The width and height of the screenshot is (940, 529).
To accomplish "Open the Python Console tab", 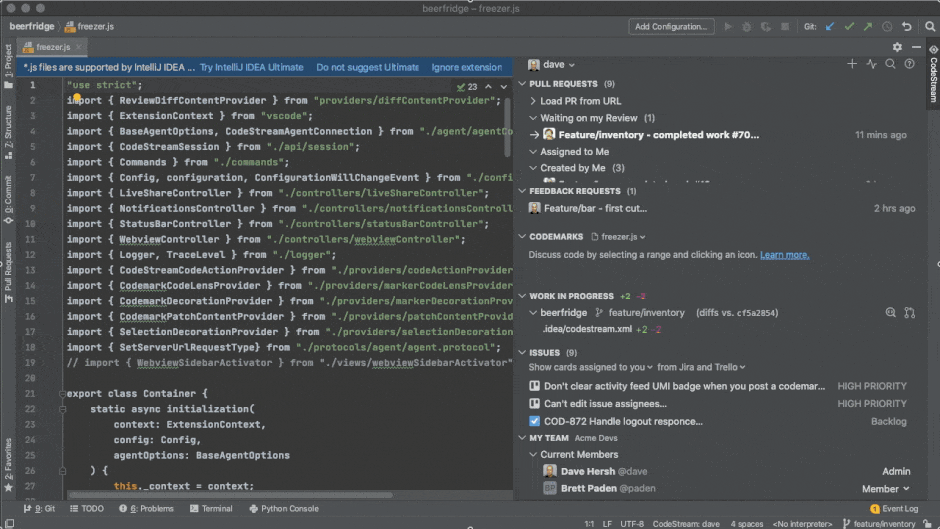I will click(284, 509).
